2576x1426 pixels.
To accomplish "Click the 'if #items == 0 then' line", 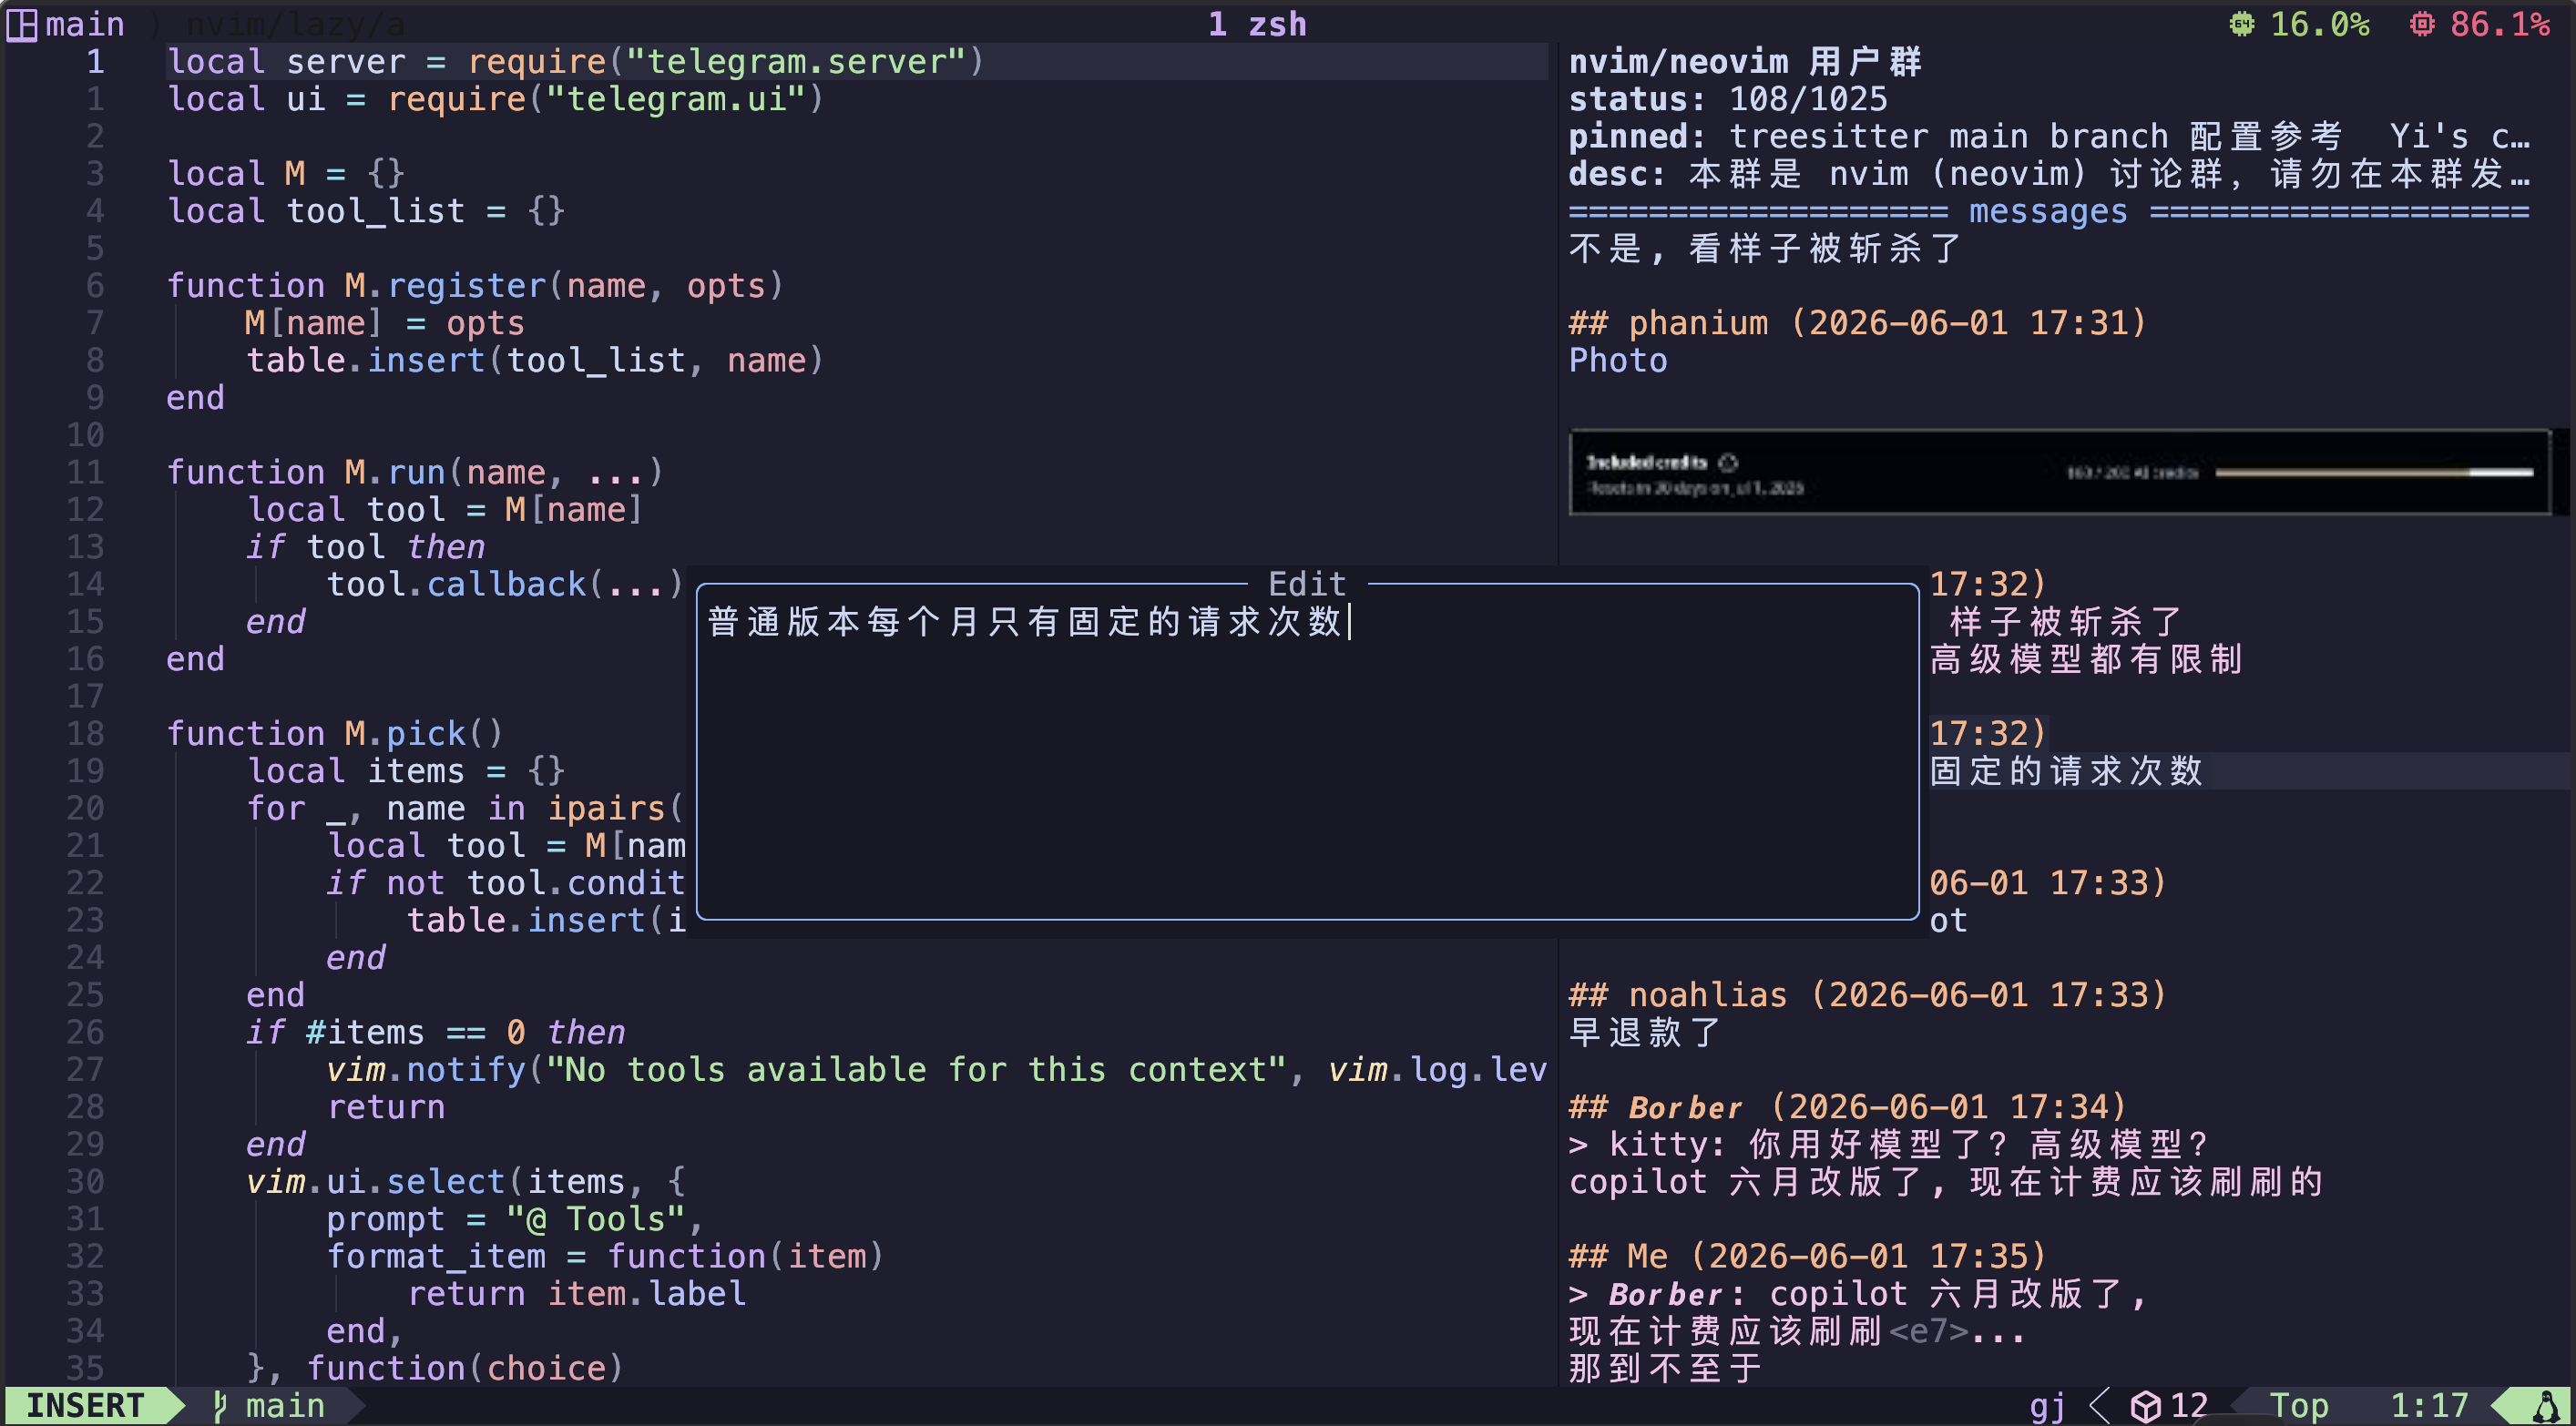I will [x=435, y=1032].
